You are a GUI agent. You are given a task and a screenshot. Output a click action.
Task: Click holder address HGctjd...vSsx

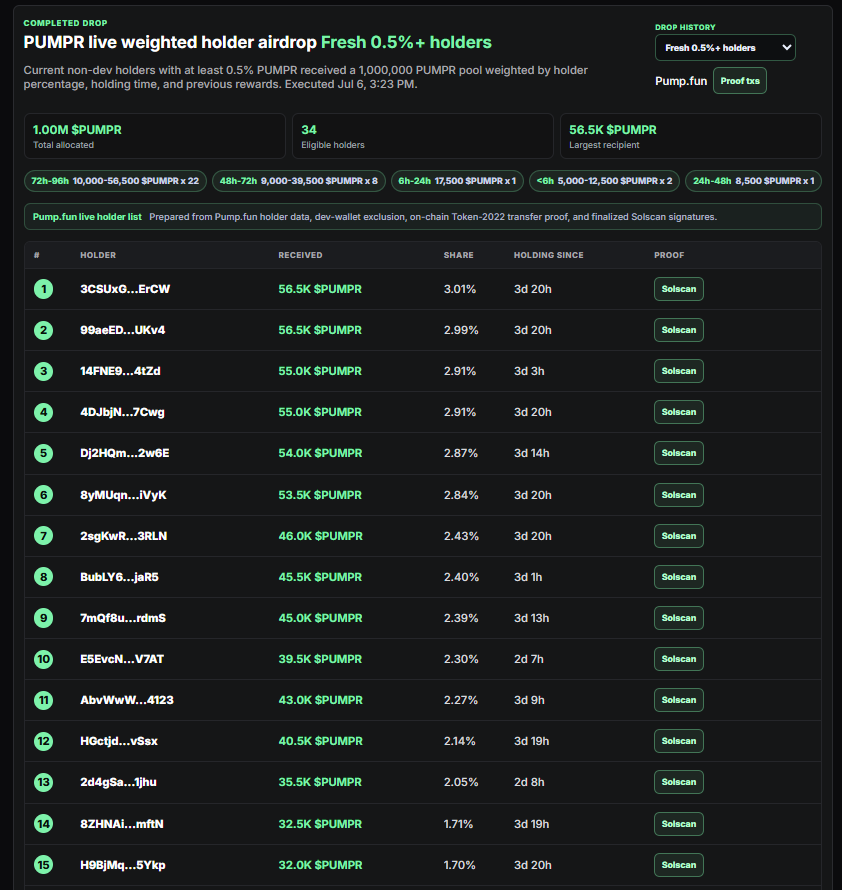(119, 741)
